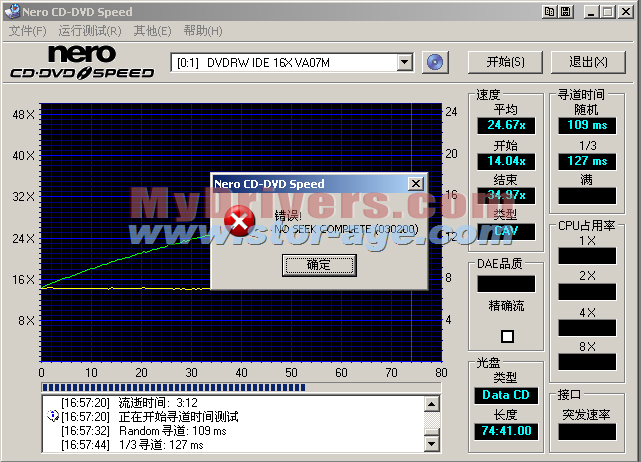The width and height of the screenshot is (641, 462).
Task: Click the second extra title bar icon
Action: (566, 10)
